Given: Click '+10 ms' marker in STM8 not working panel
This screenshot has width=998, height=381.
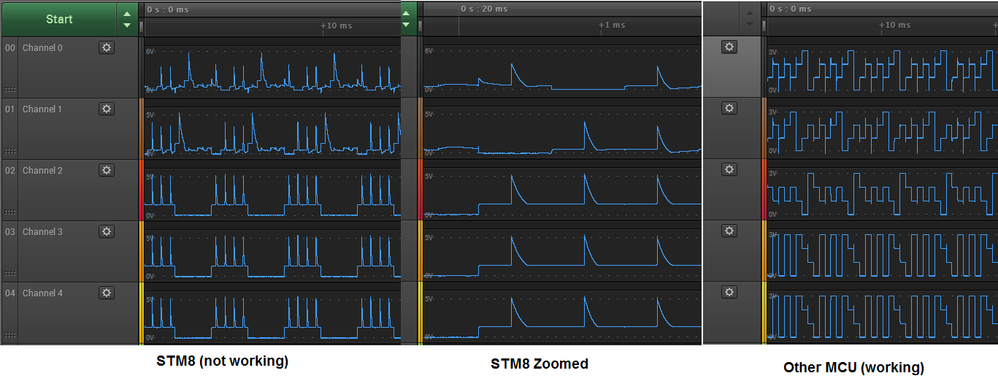Looking at the screenshot, I should click(337, 25).
